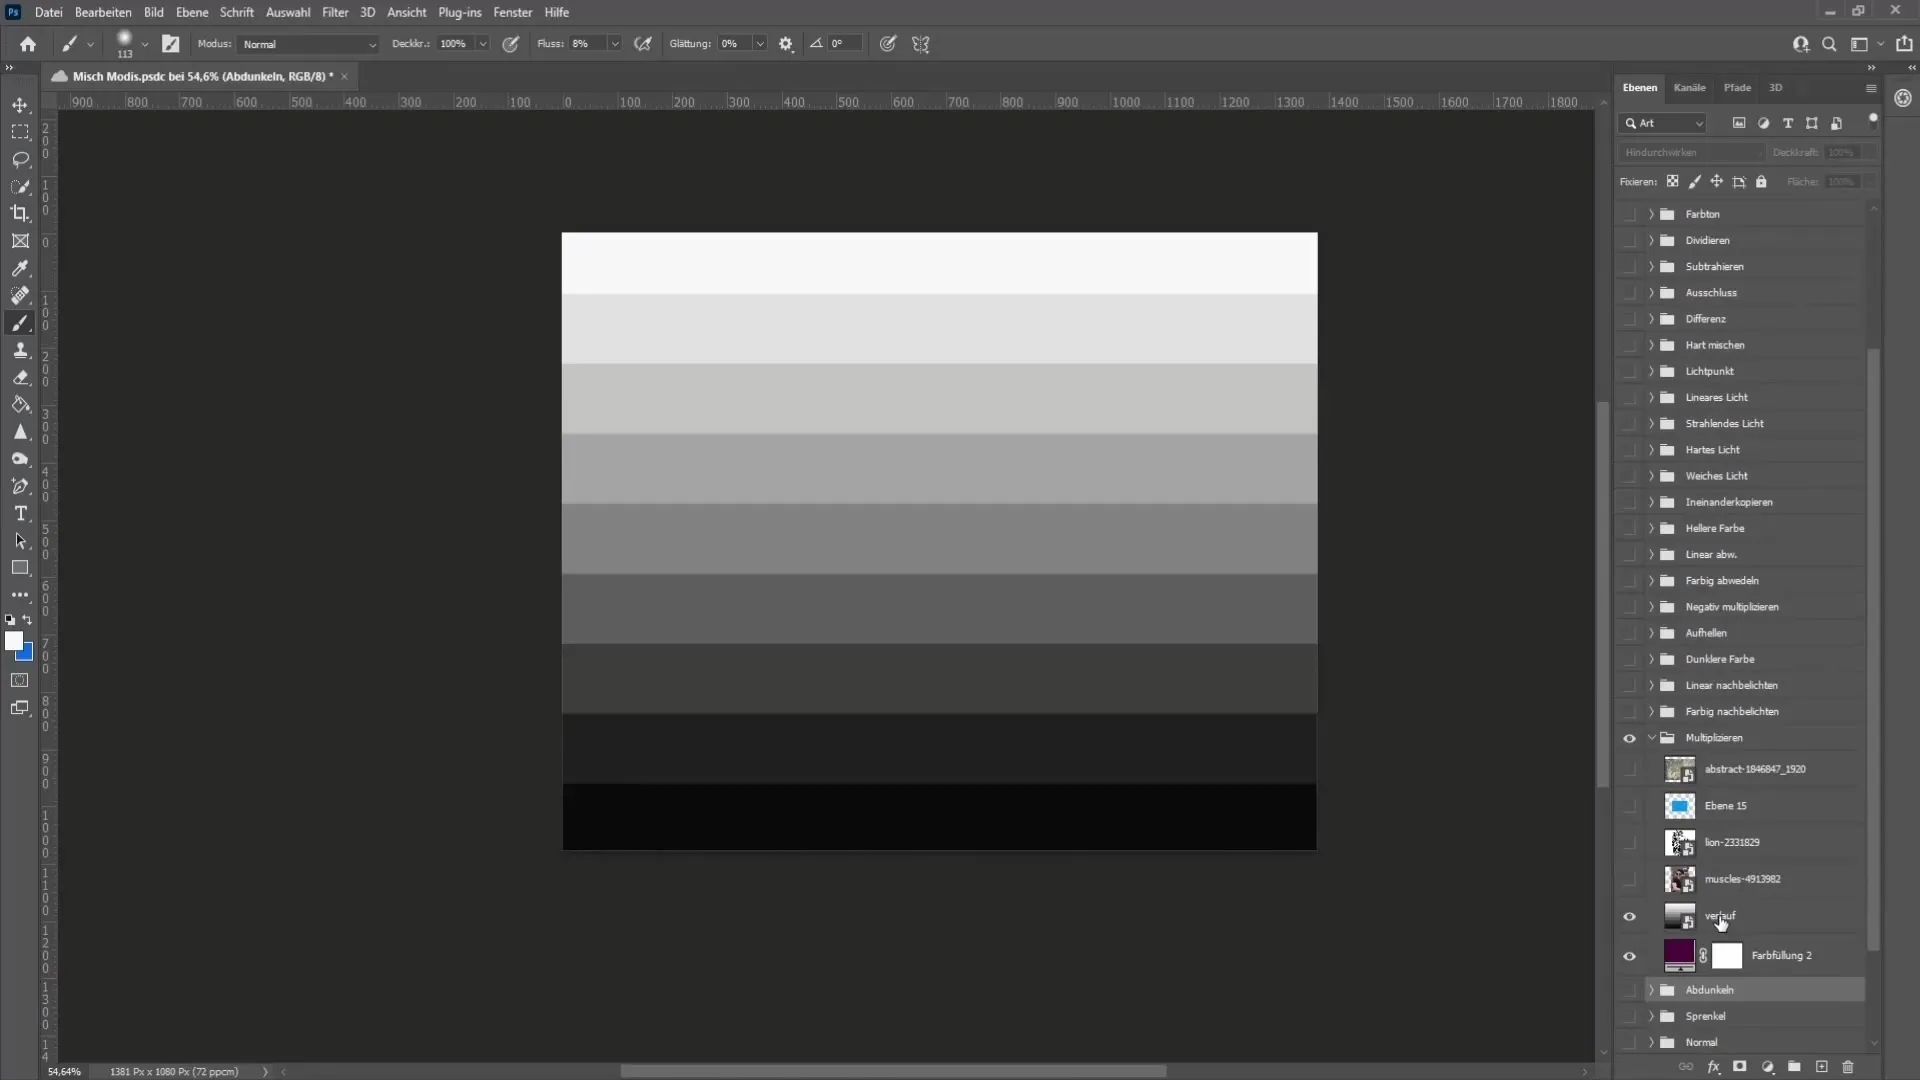Image resolution: width=1920 pixels, height=1080 pixels.
Task: Select the Crop tool
Action: [x=20, y=213]
